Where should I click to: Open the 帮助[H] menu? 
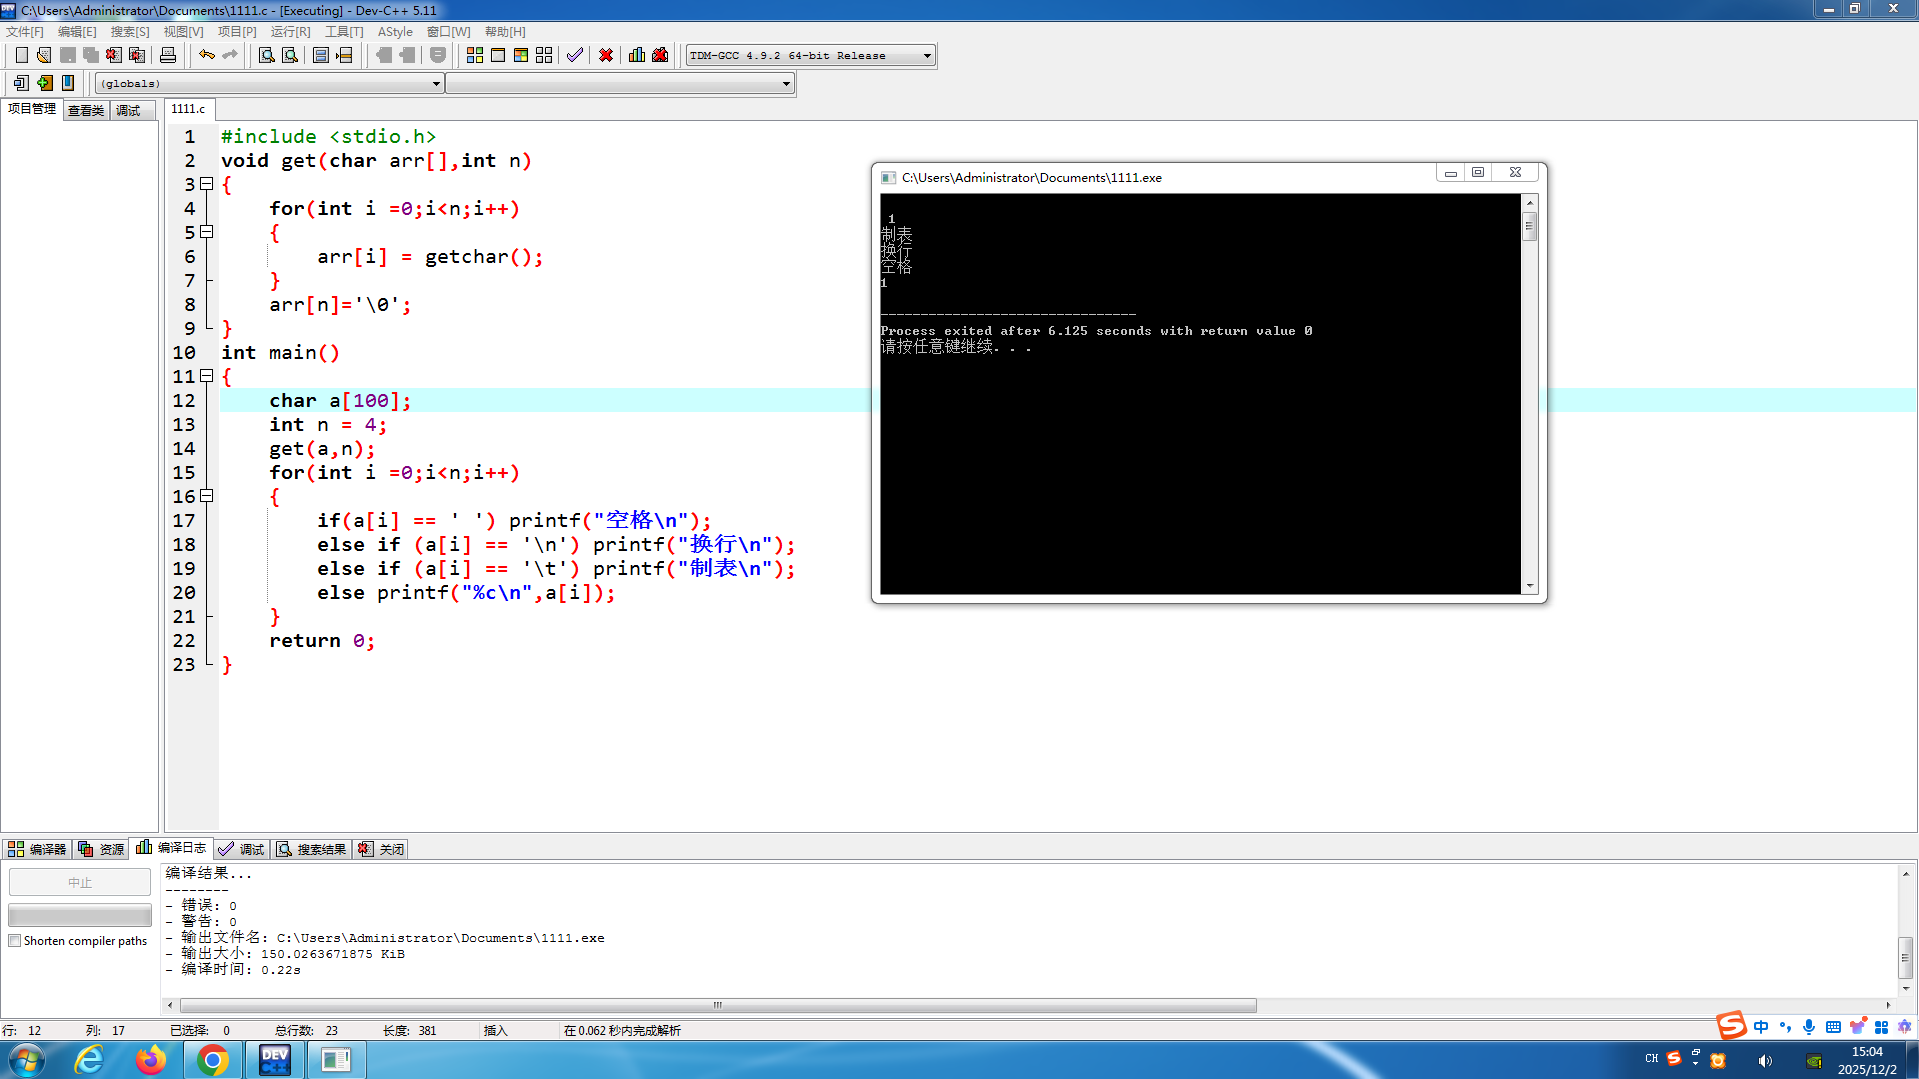505,32
